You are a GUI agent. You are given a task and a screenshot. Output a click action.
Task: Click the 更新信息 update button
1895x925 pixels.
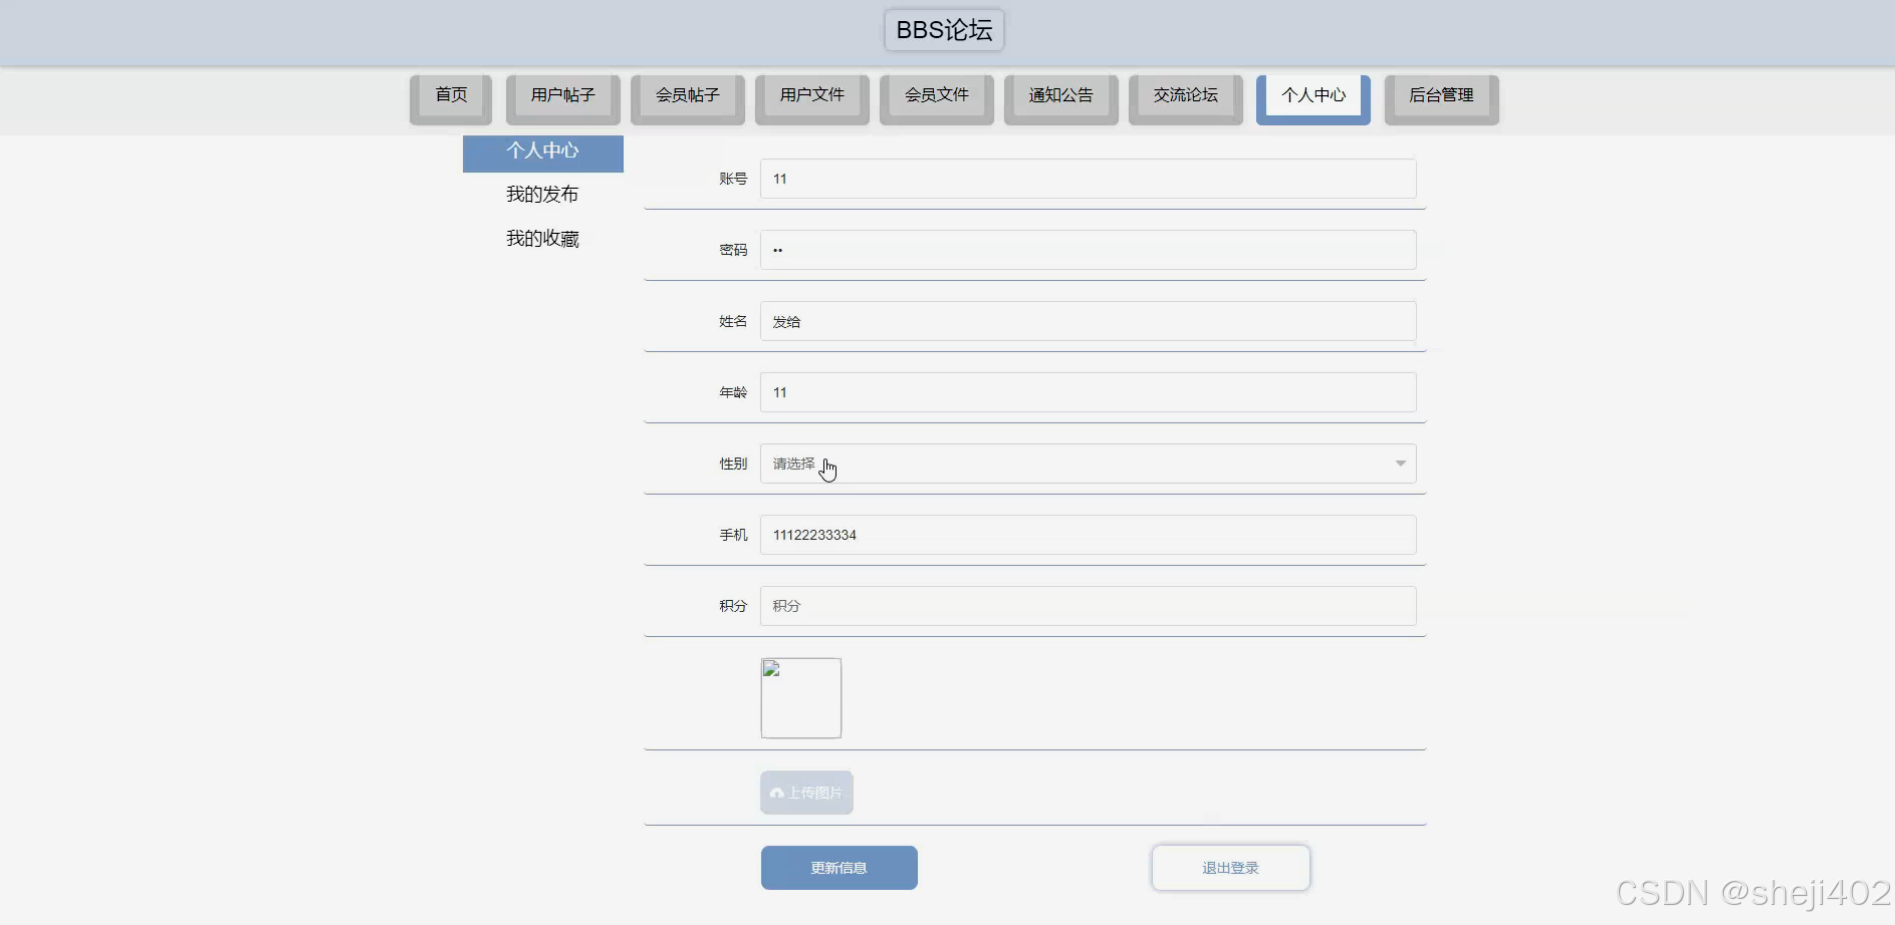coord(838,867)
